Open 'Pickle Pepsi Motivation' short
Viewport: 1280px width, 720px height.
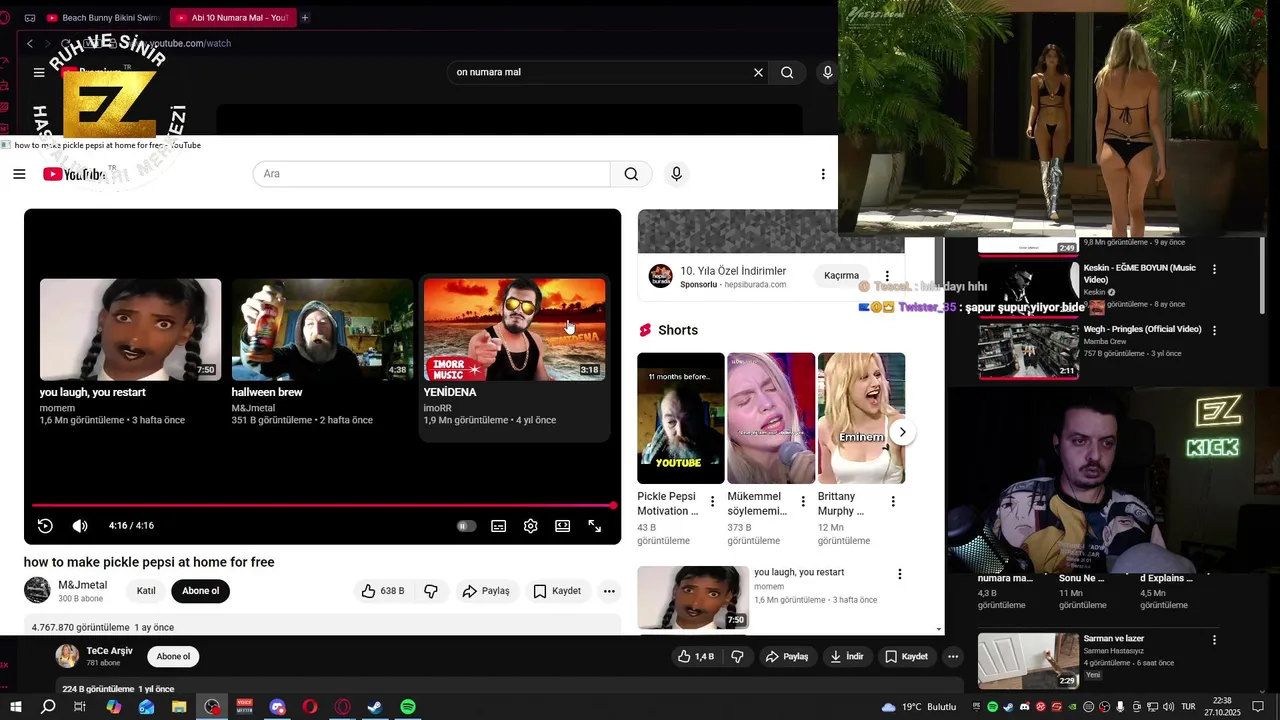coord(680,418)
